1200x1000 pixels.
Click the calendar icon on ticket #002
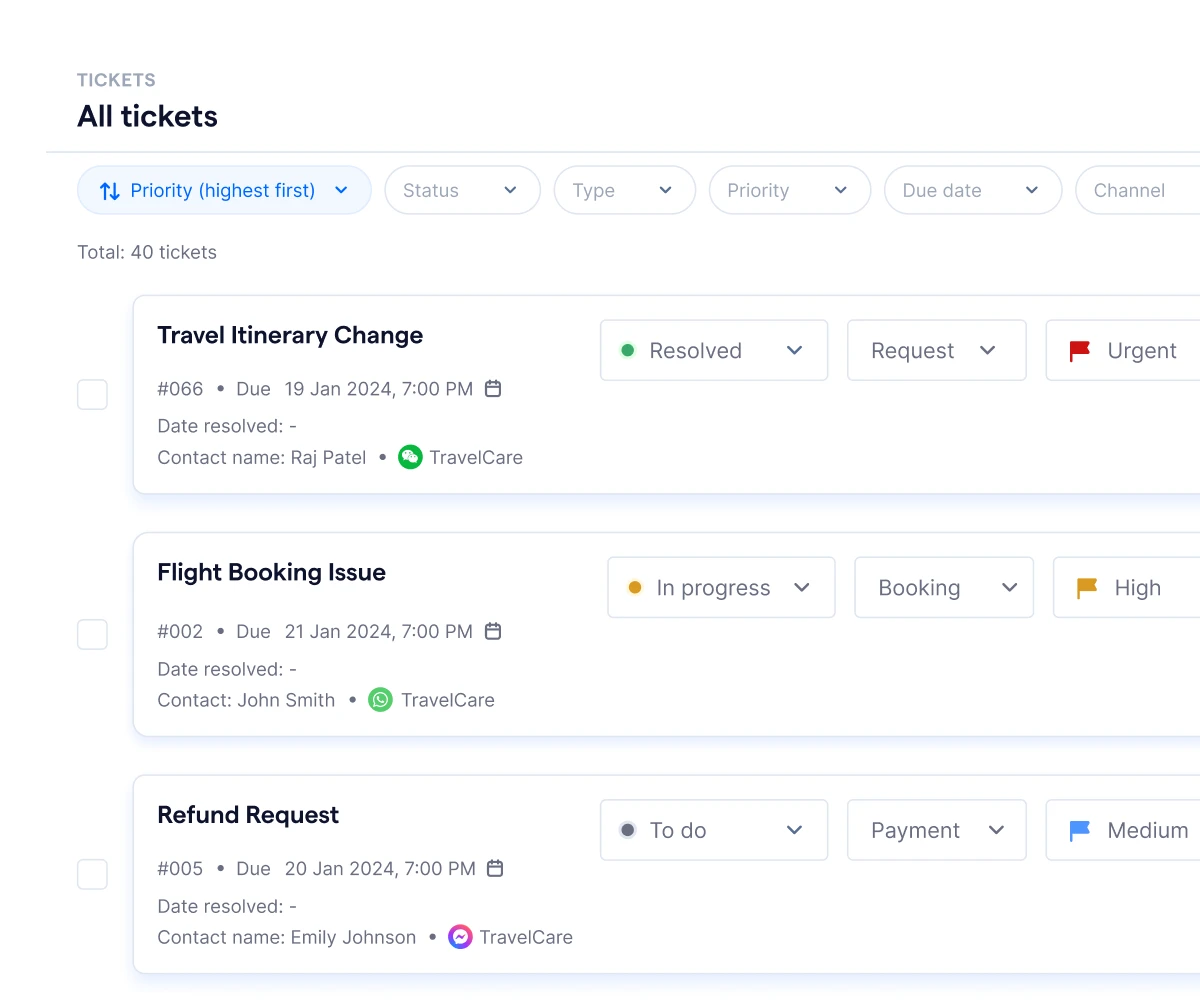point(493,631)
